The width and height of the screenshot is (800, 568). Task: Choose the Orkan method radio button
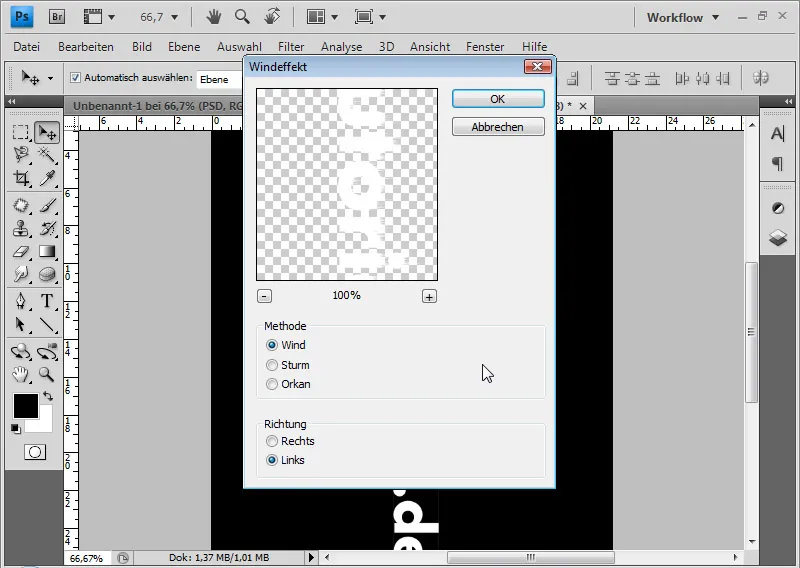pyautogui.click(x=272, y=384)
